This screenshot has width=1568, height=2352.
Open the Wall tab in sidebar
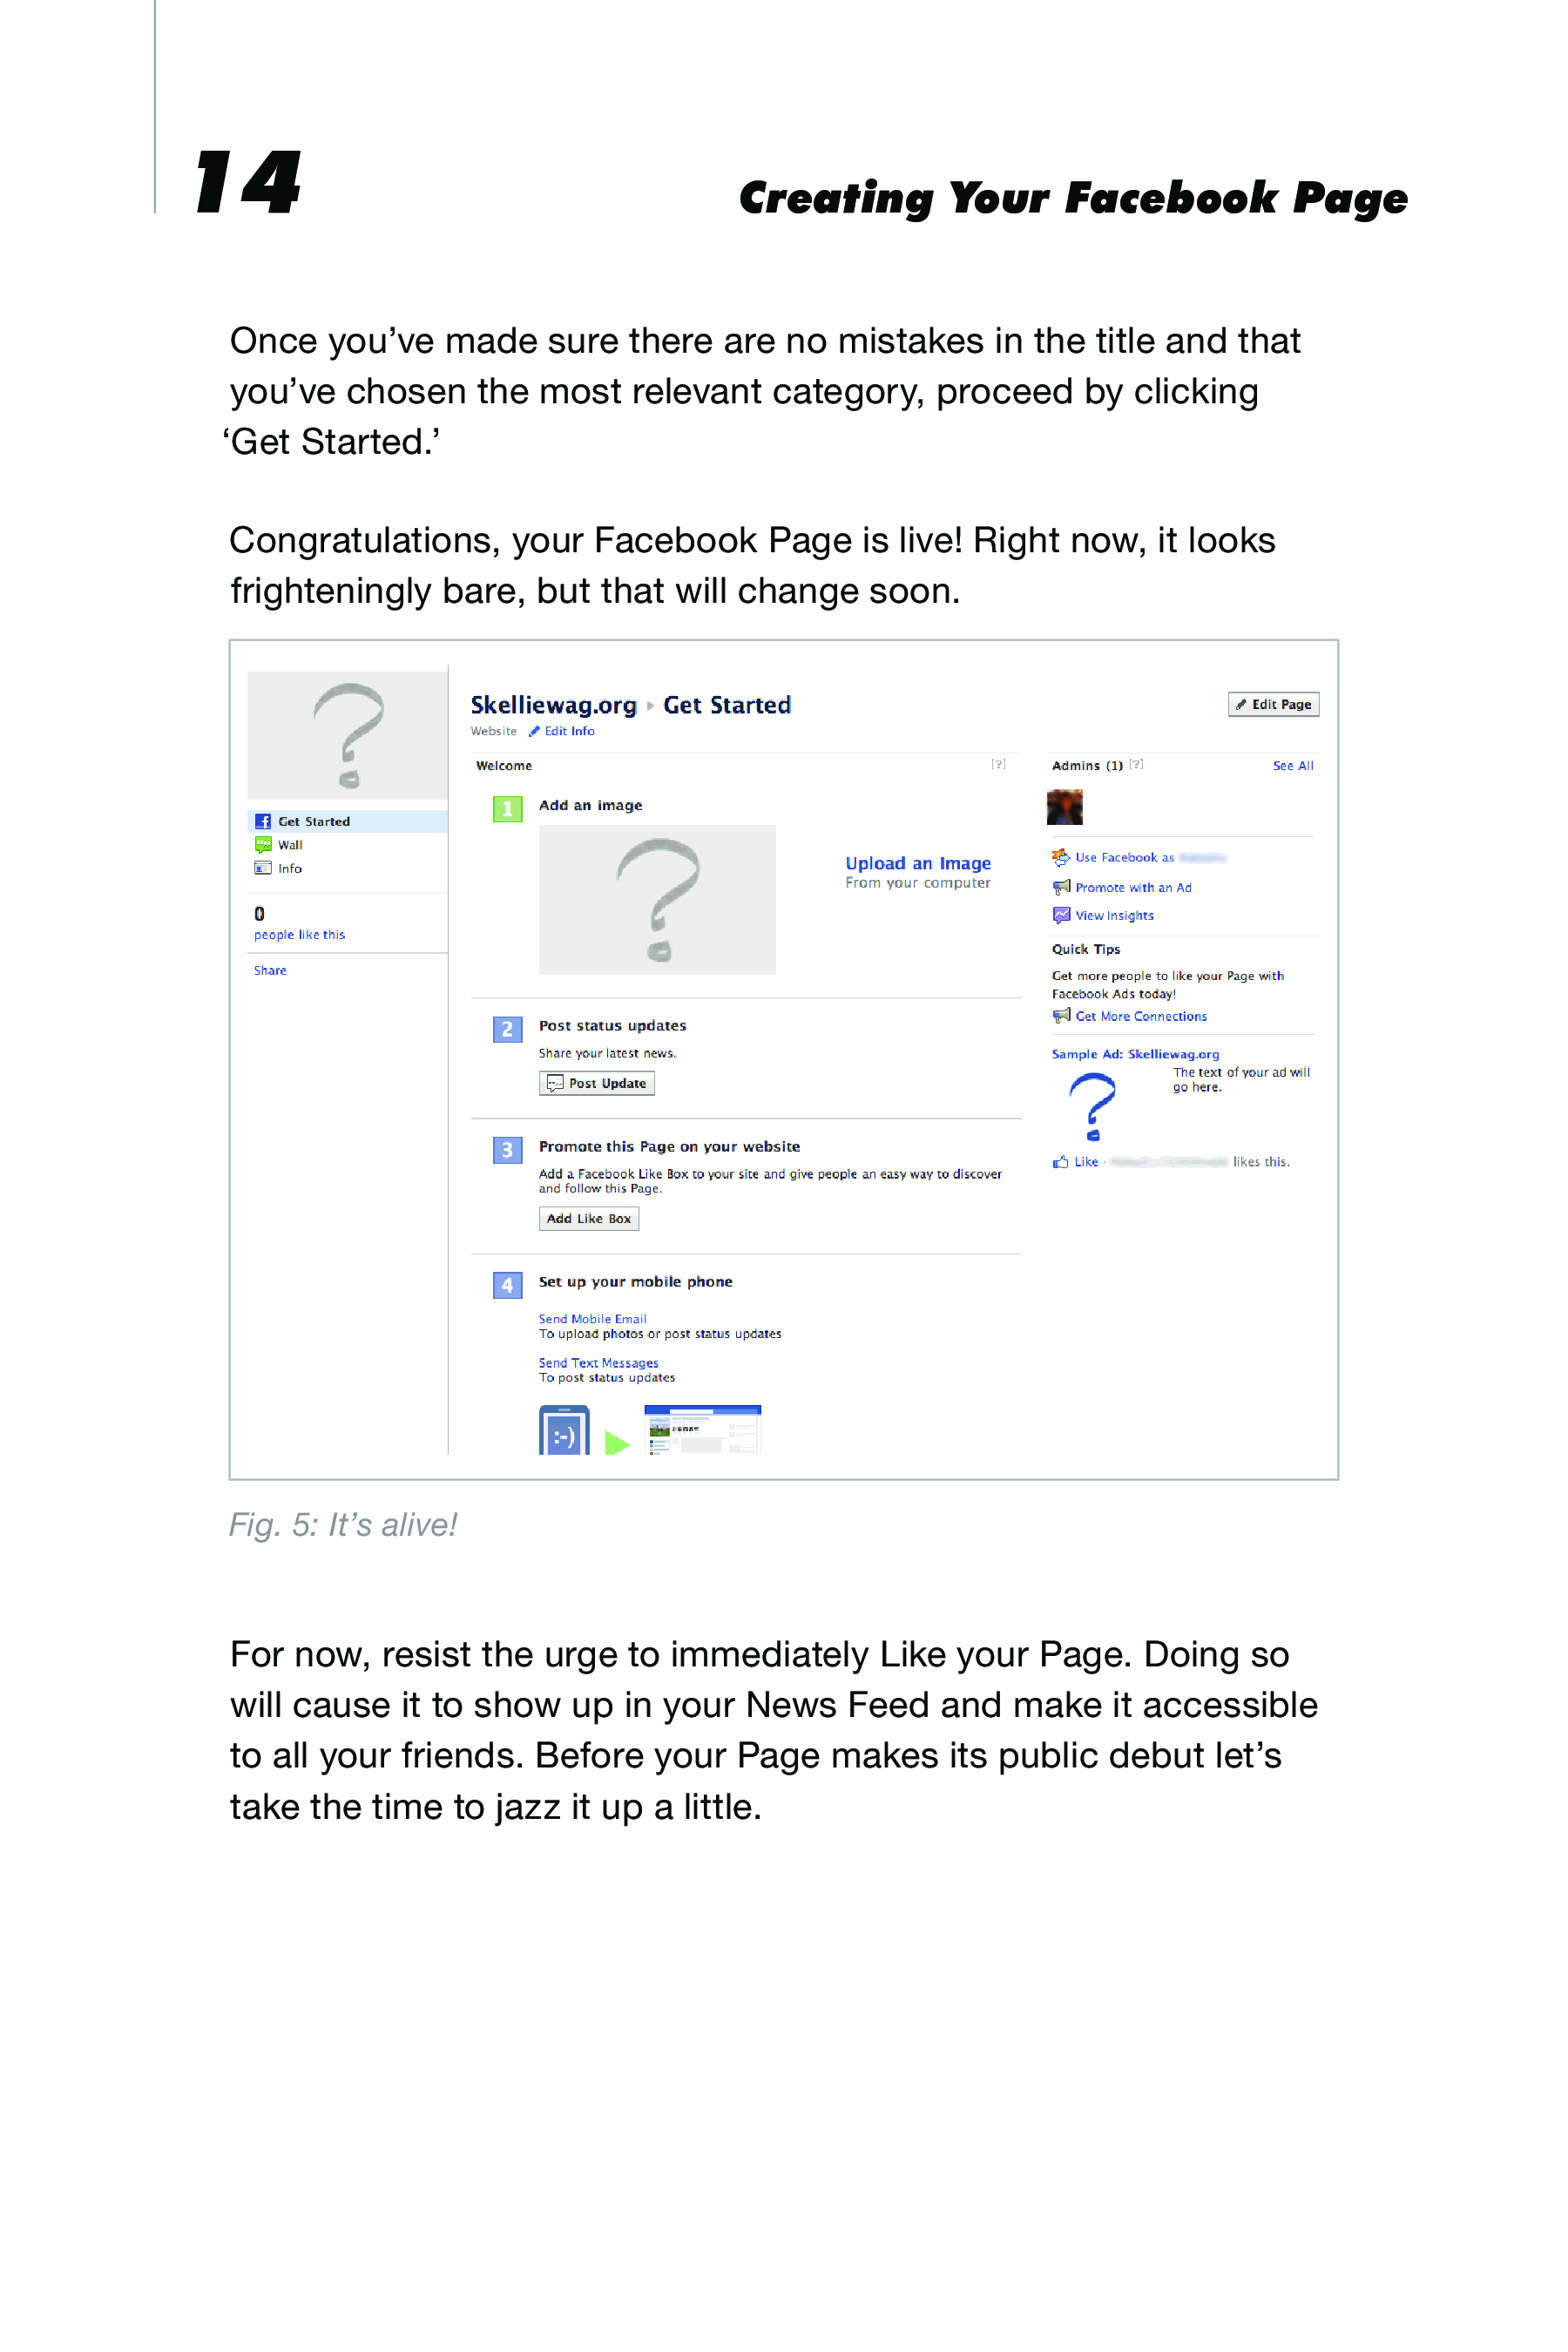290,845
